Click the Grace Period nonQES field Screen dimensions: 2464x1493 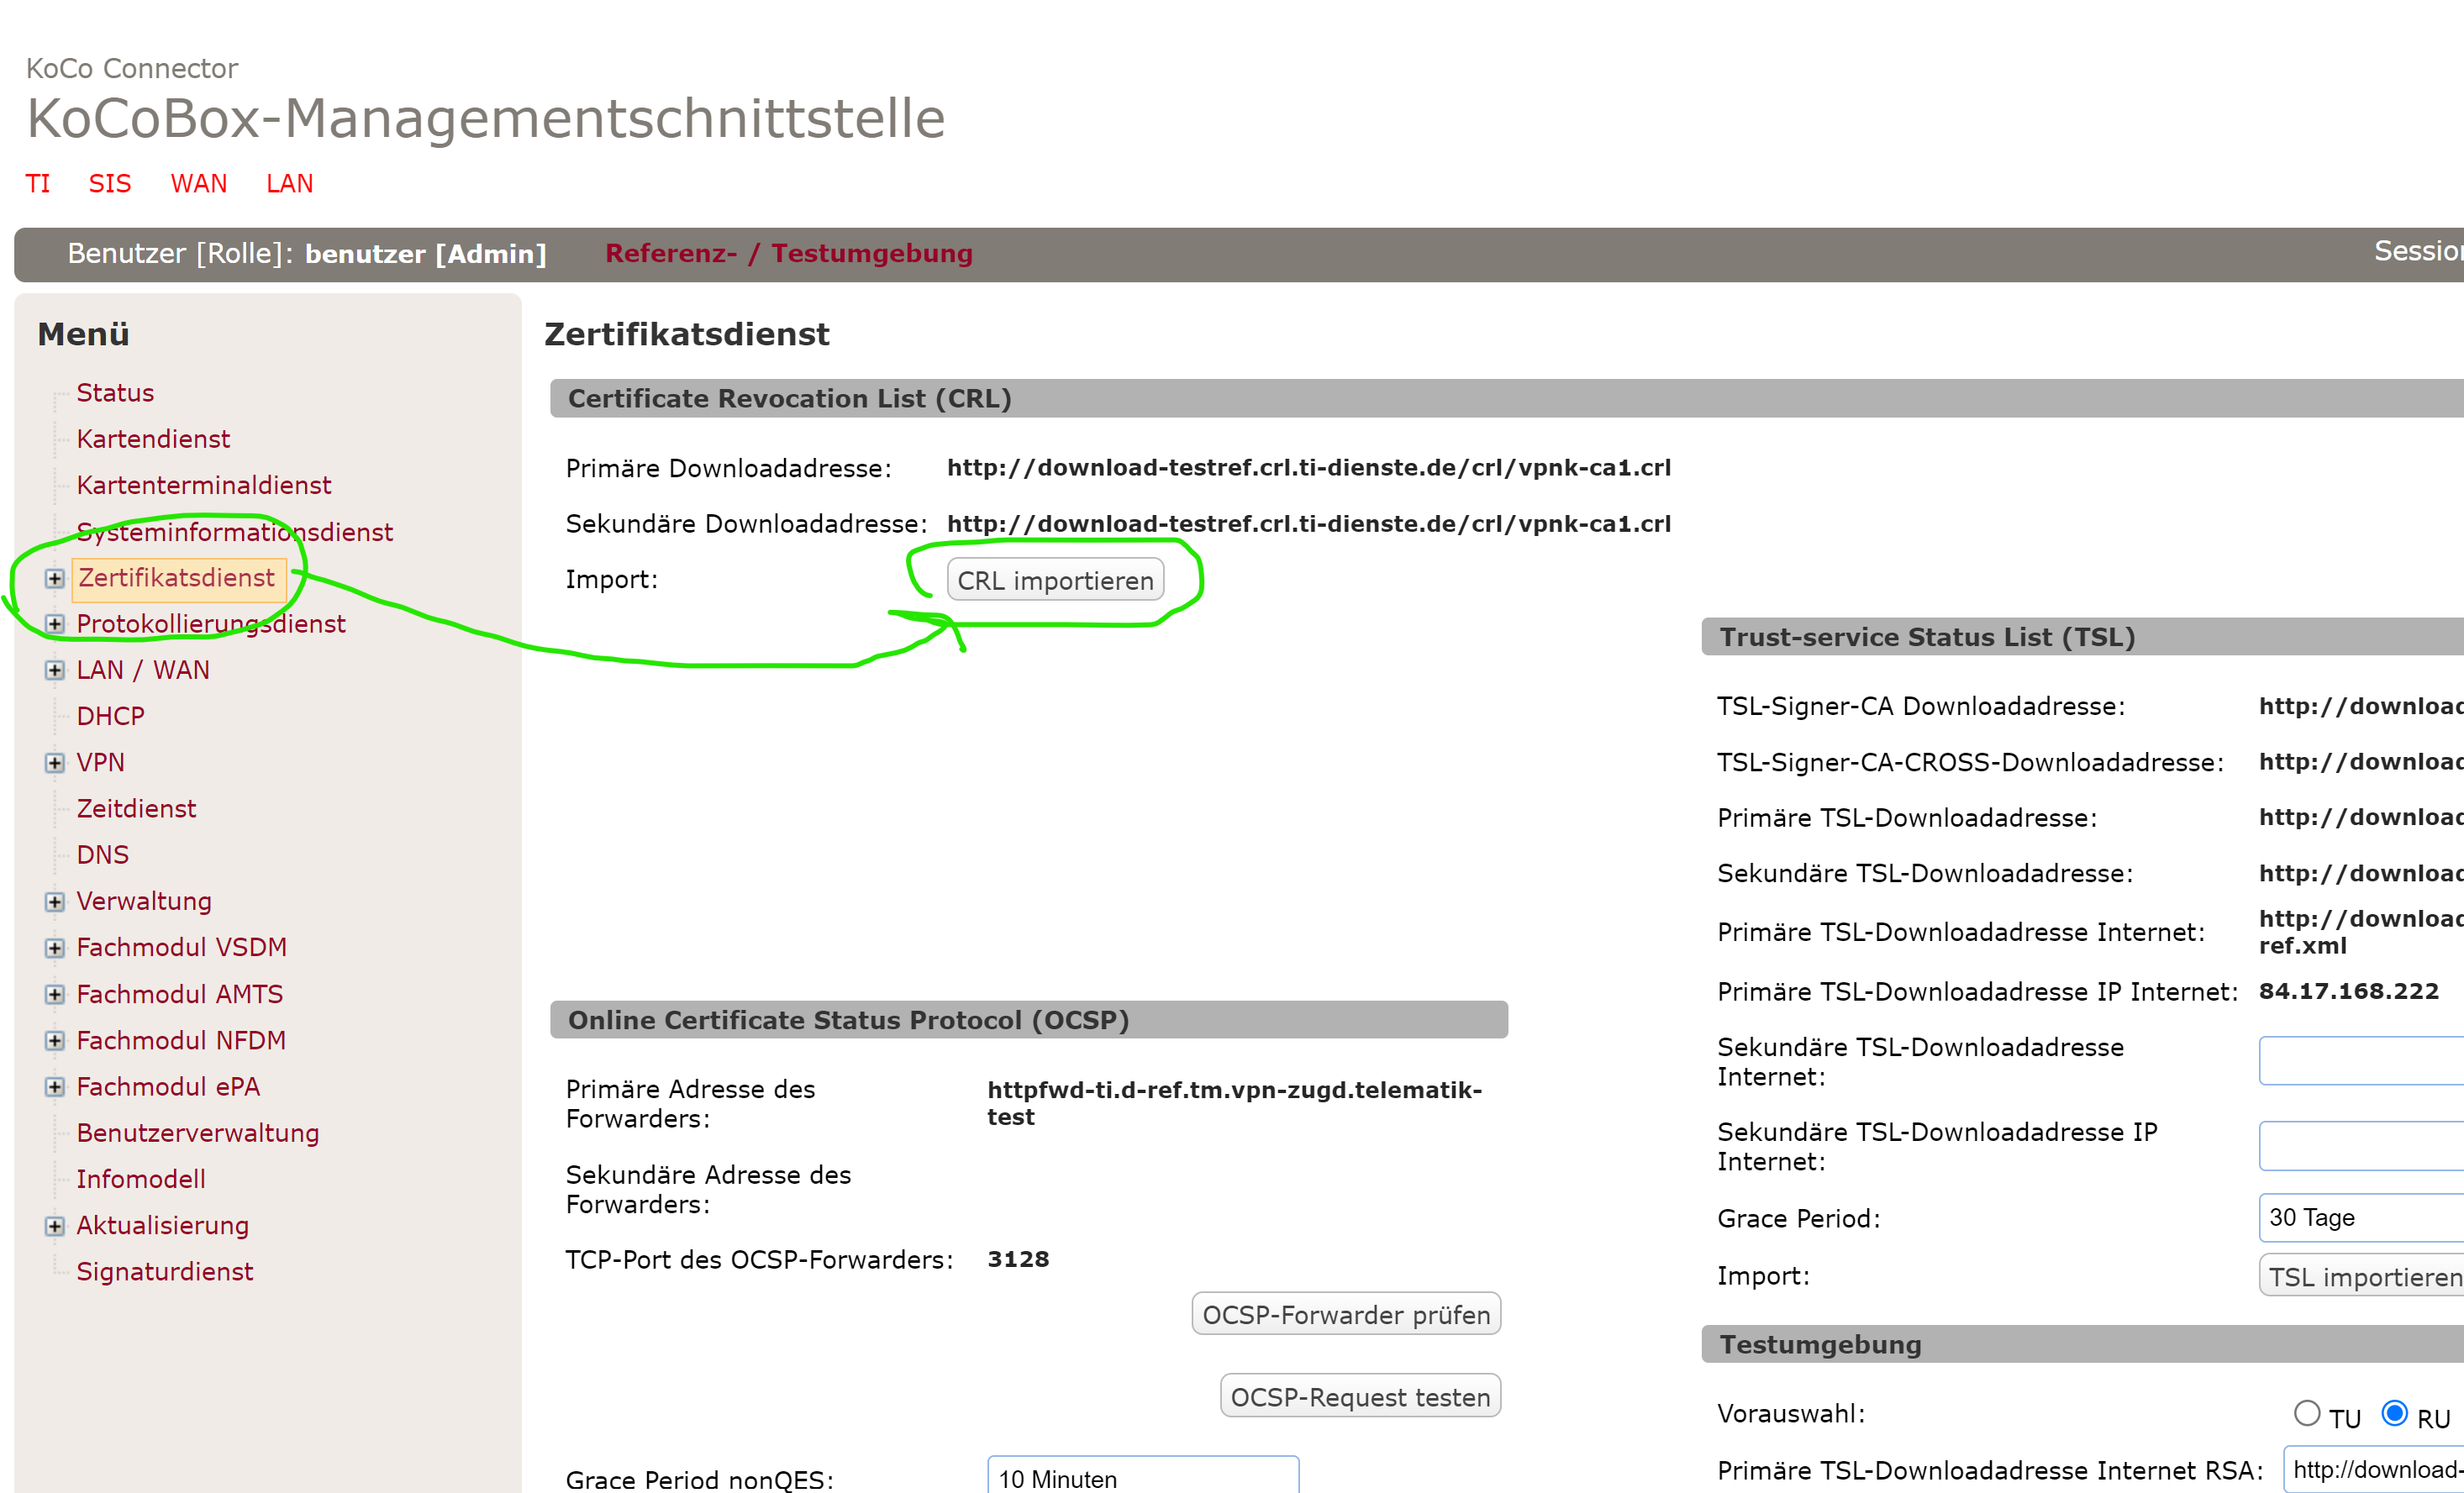1142,1477
